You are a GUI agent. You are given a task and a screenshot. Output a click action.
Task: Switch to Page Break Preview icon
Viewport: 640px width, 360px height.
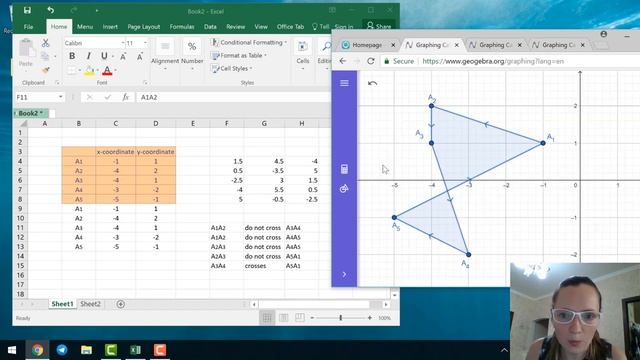(x=300, y=318)
